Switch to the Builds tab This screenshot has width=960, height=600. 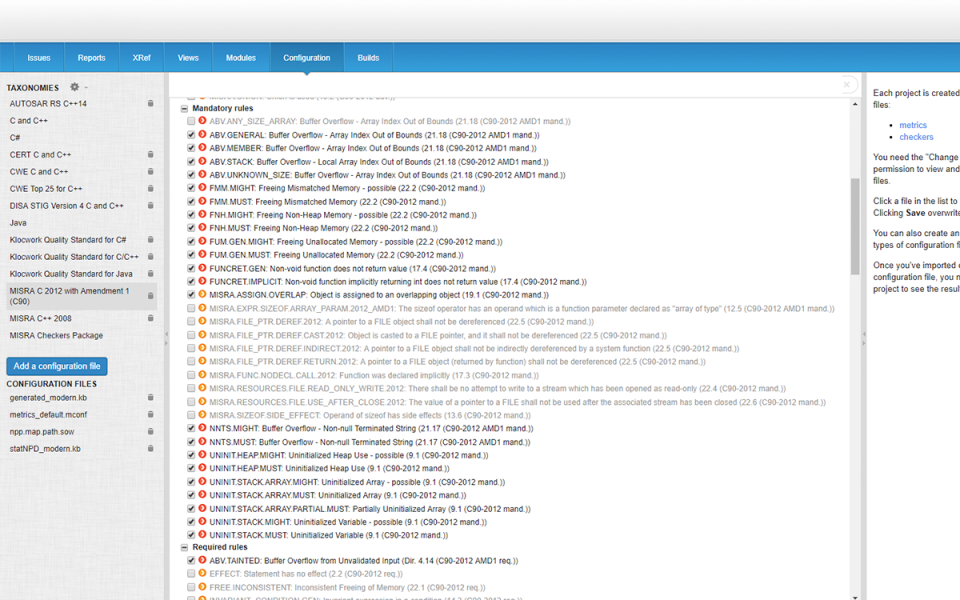[368, 57]
